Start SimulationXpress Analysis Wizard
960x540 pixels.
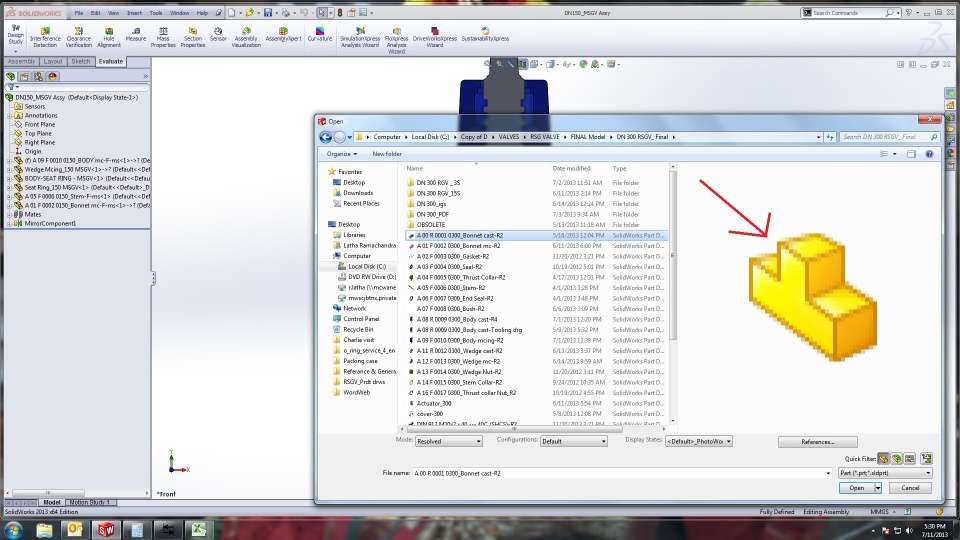360,37
